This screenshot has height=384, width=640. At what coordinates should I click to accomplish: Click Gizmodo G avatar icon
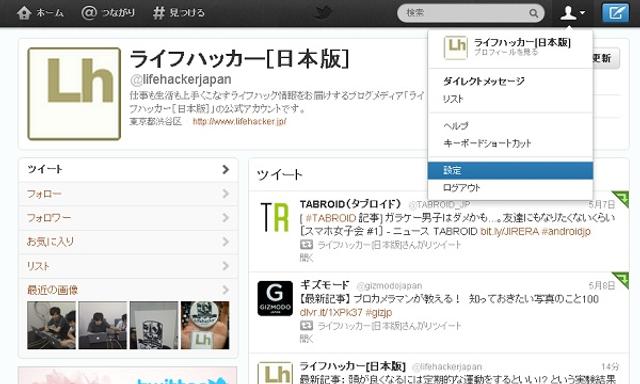[275, 298]
